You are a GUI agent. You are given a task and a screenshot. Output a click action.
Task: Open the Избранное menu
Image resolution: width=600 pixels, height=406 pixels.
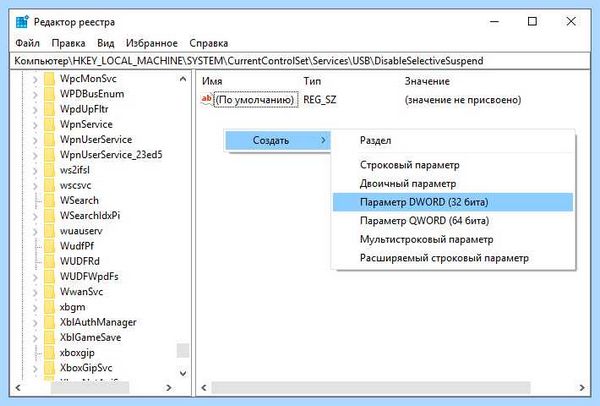point(152,43)
